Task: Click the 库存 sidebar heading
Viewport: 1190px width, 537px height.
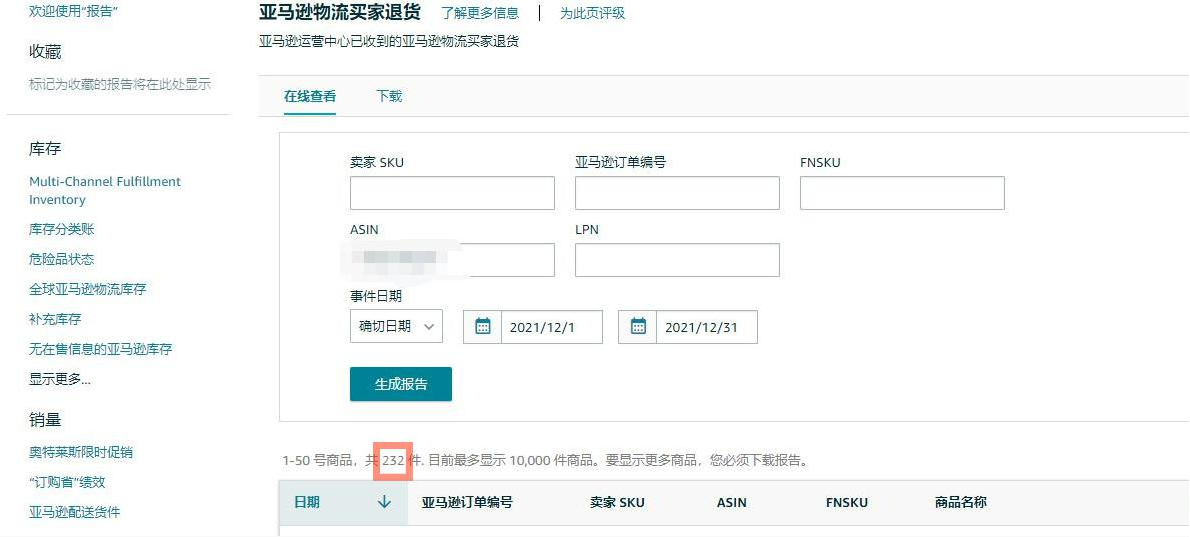Action: click(45, 149)
